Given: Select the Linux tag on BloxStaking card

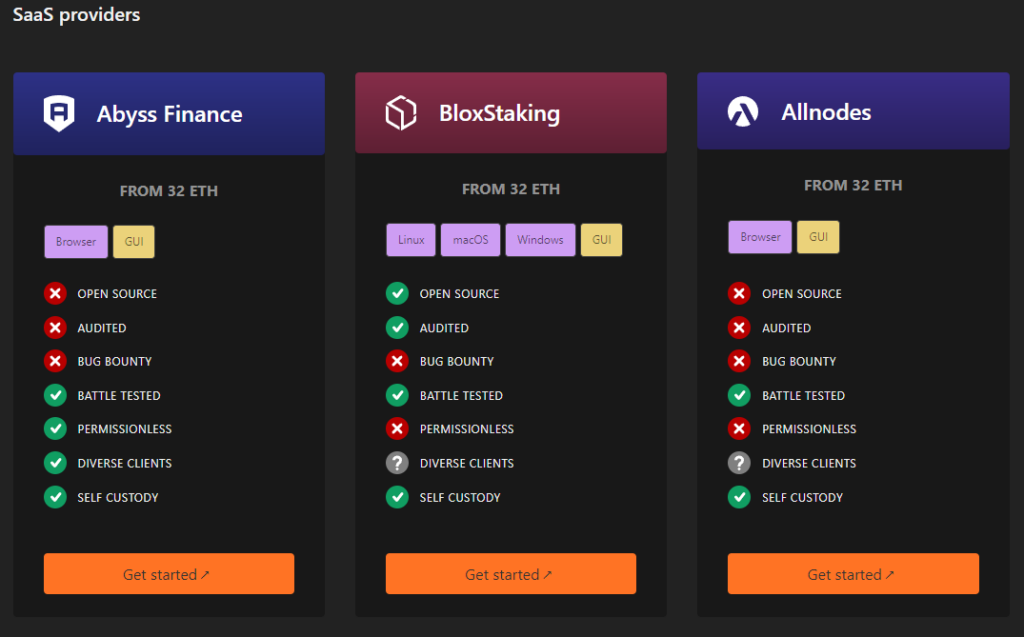Looking at the screenshot, I should (x=411, y=240).
